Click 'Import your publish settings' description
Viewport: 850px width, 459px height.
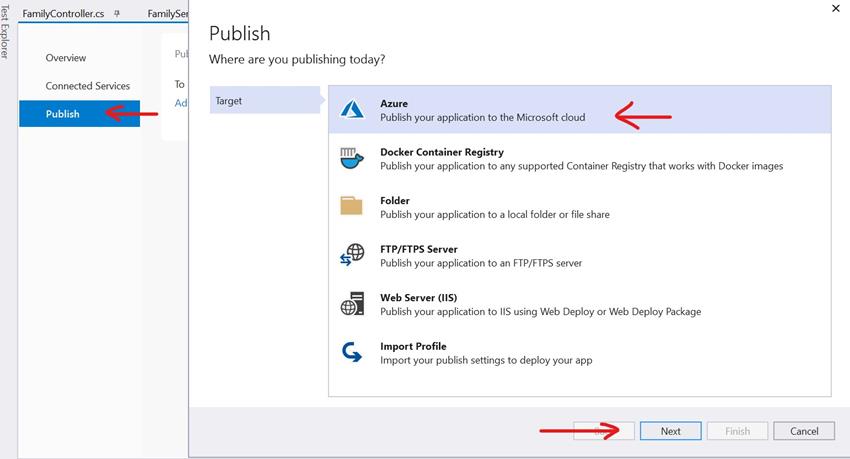(486, 360)
